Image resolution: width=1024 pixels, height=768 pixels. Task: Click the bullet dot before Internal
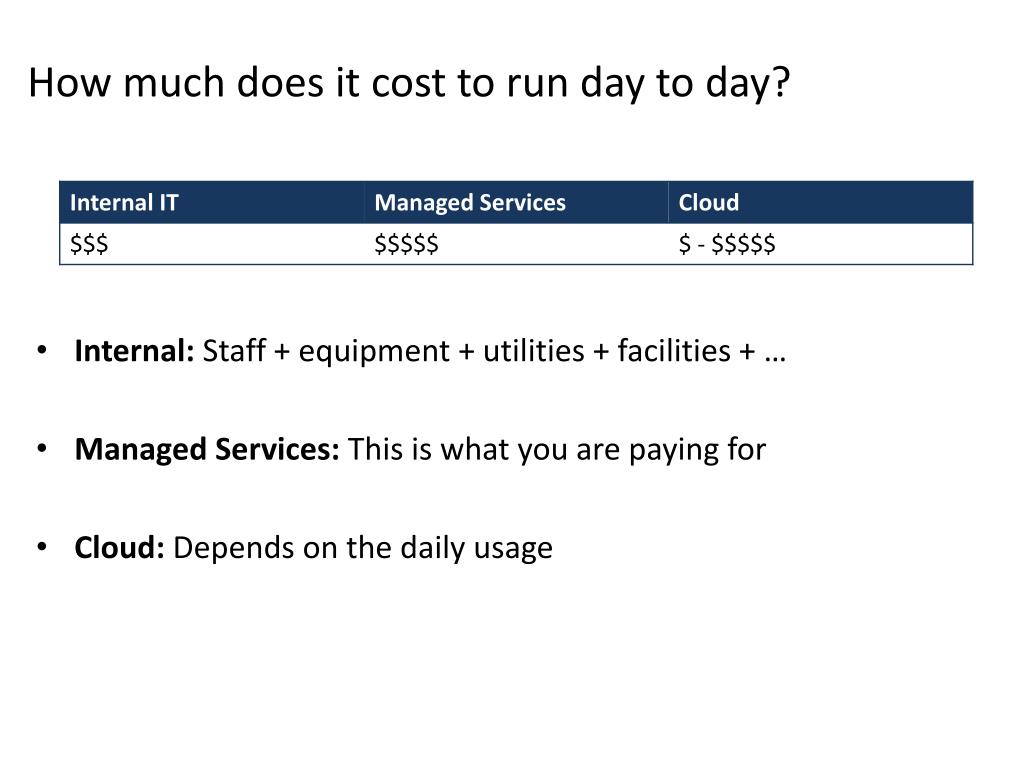coord(42,350)
